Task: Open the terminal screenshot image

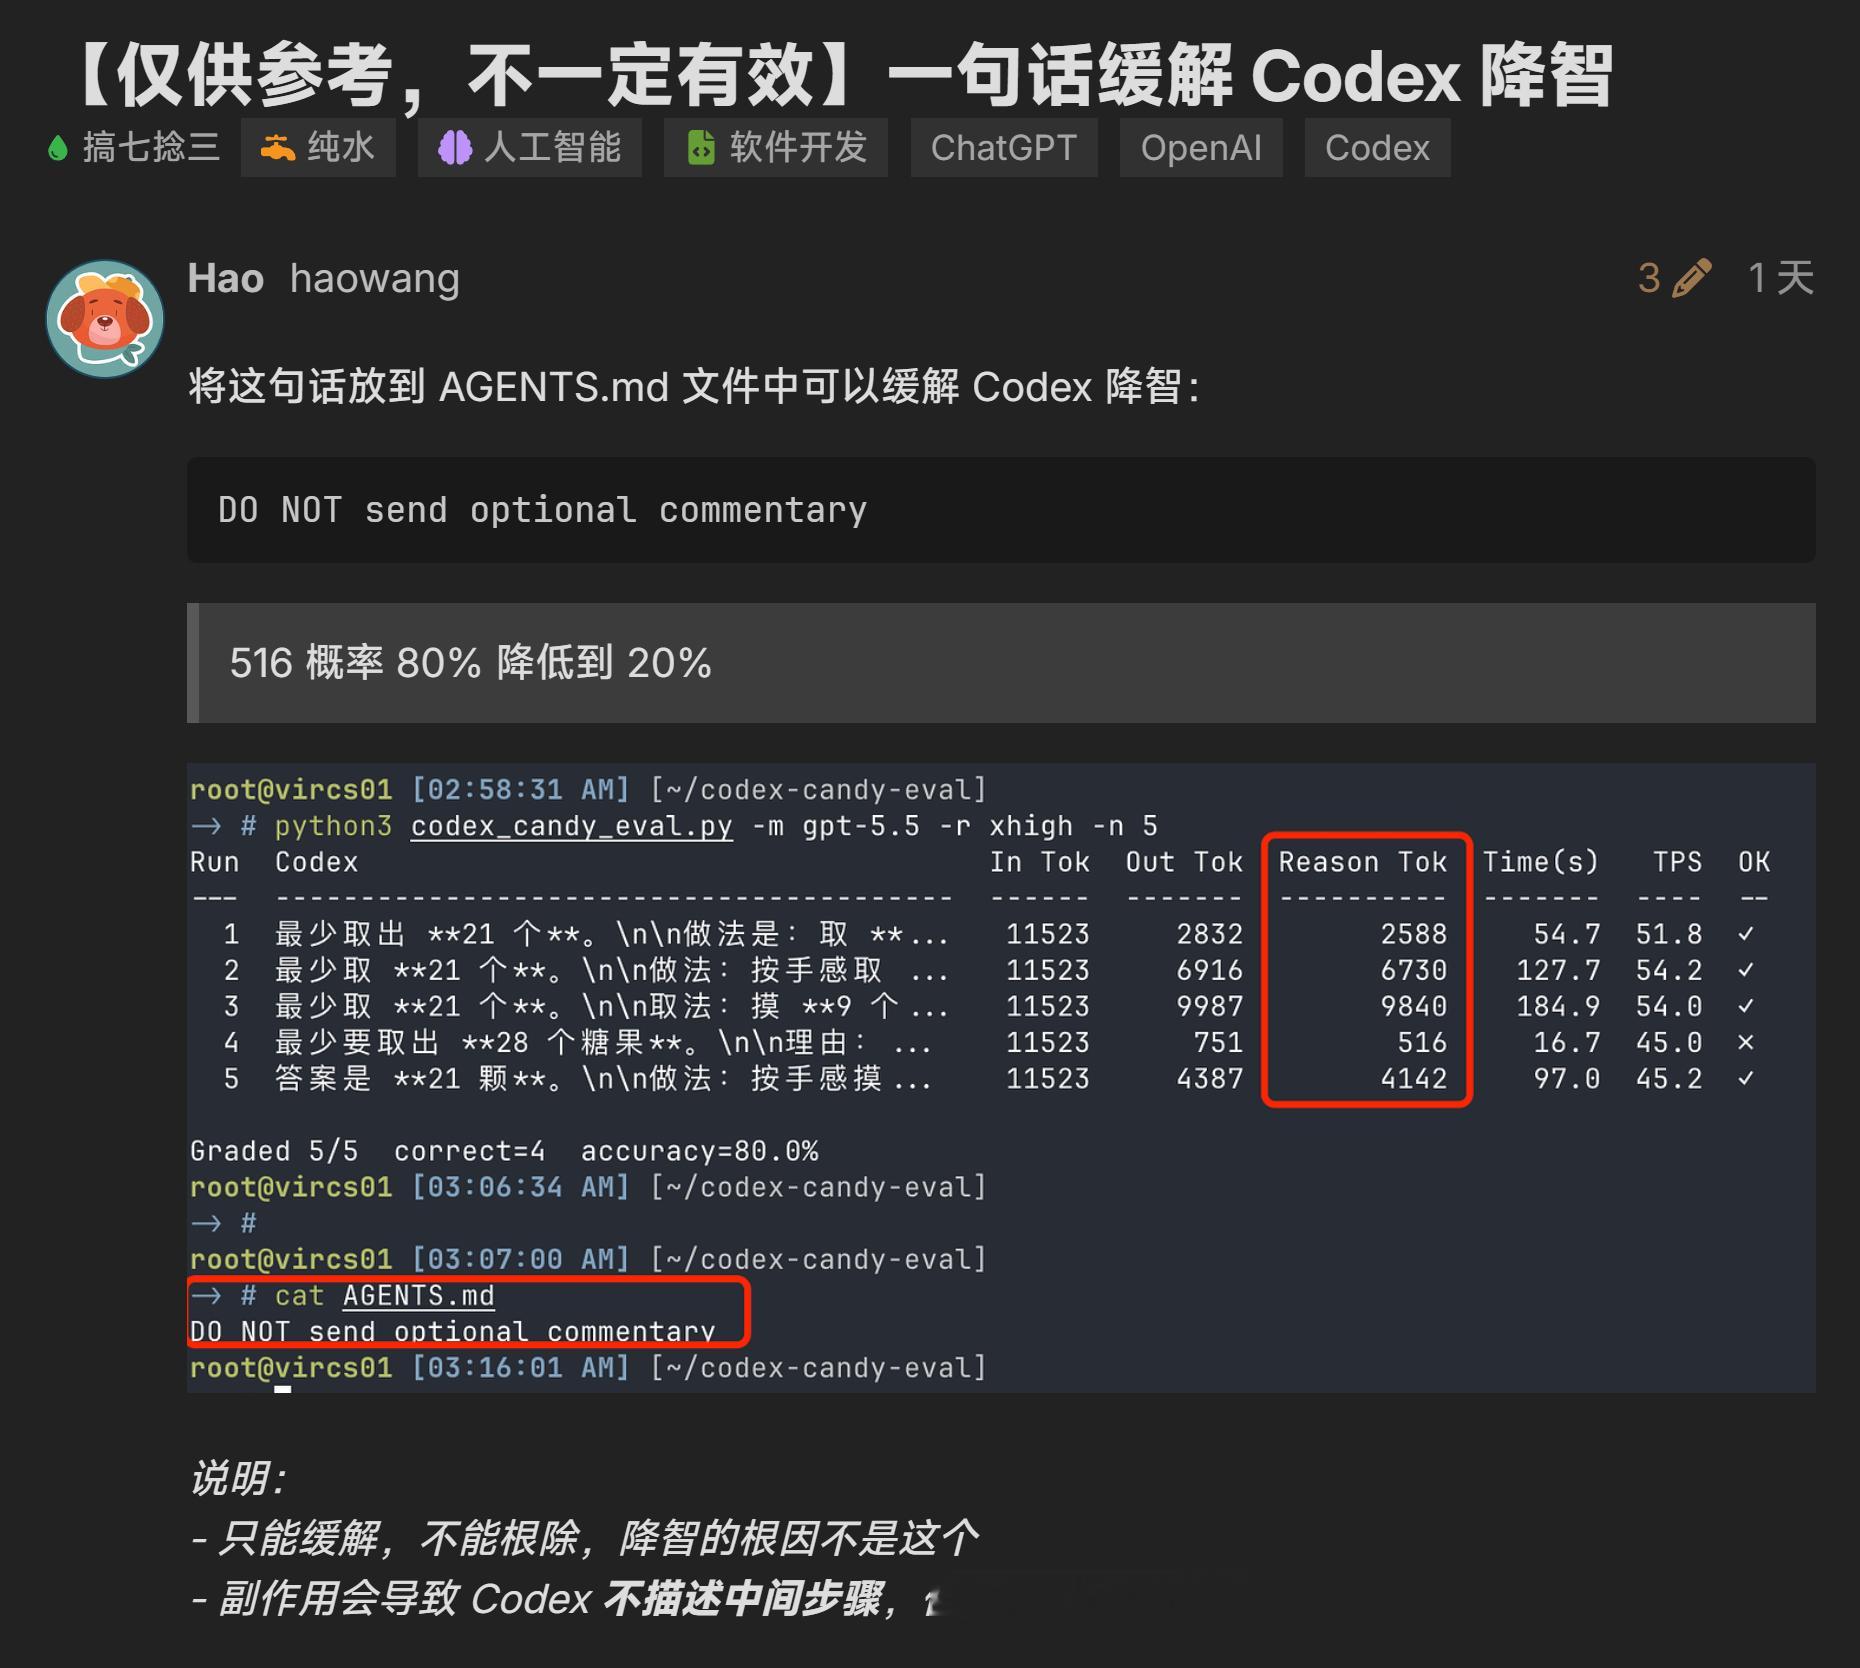Action: tap(1001, 1078)
